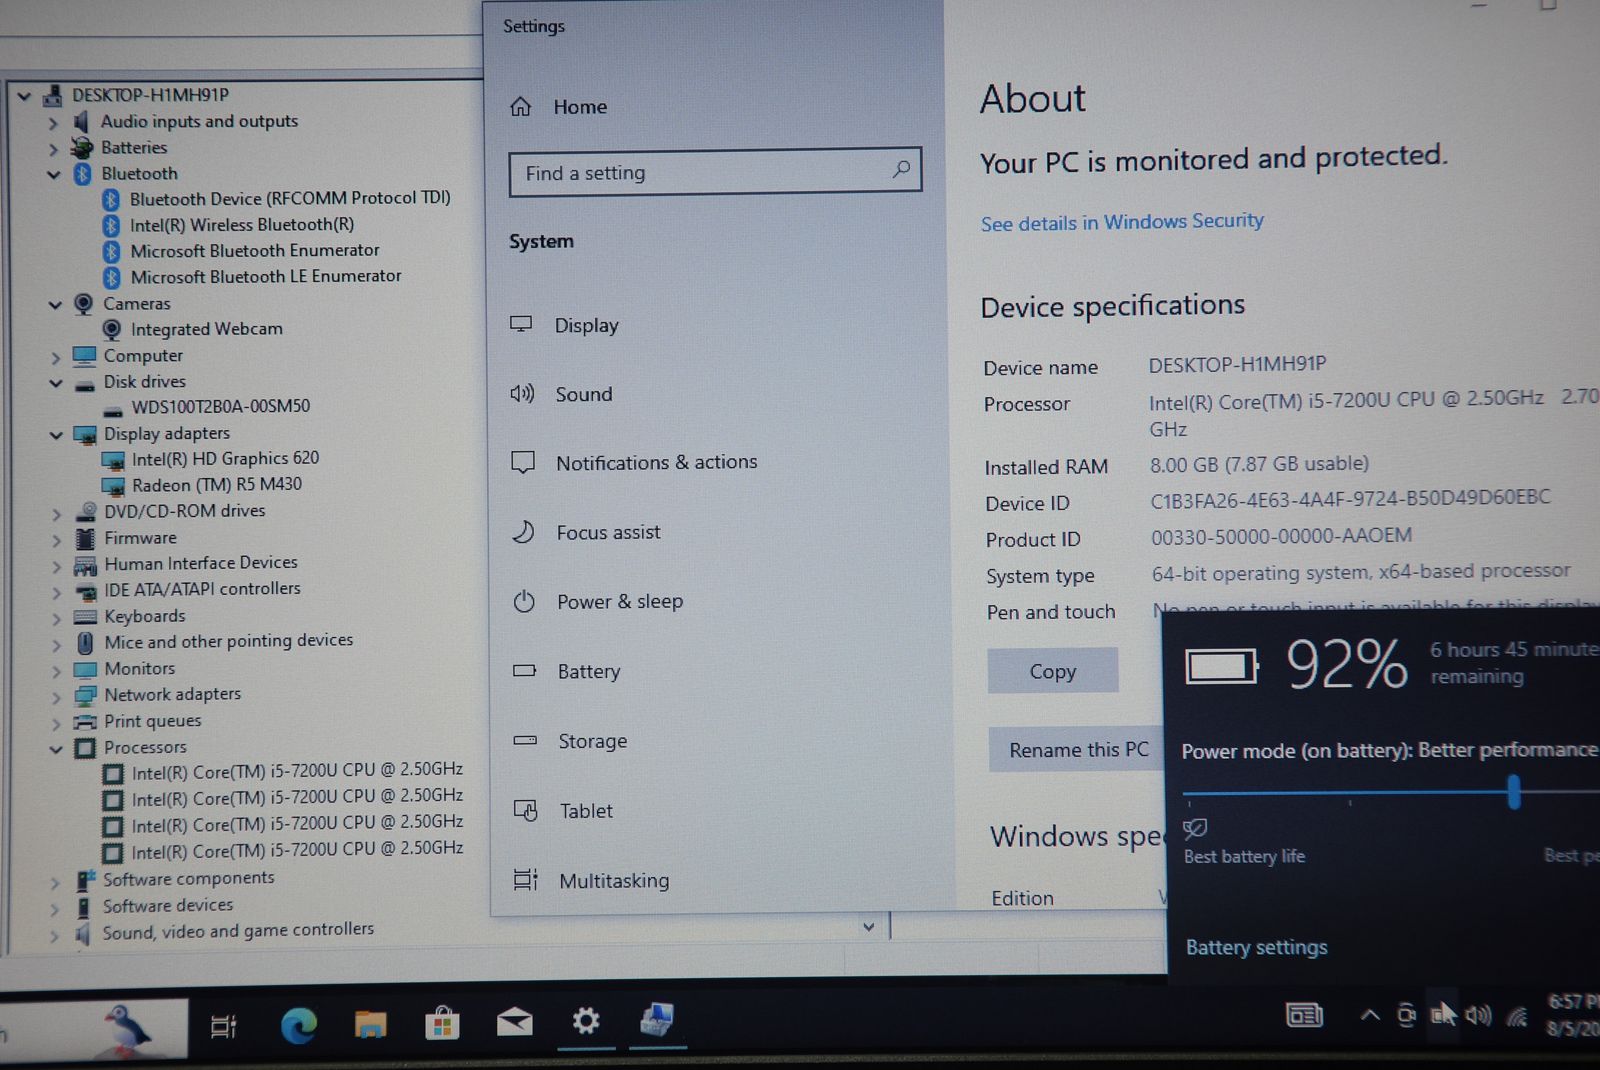Show hidden system tray icons
Viewport: 1600px width, 1070px height.
pos(1370,1016)
